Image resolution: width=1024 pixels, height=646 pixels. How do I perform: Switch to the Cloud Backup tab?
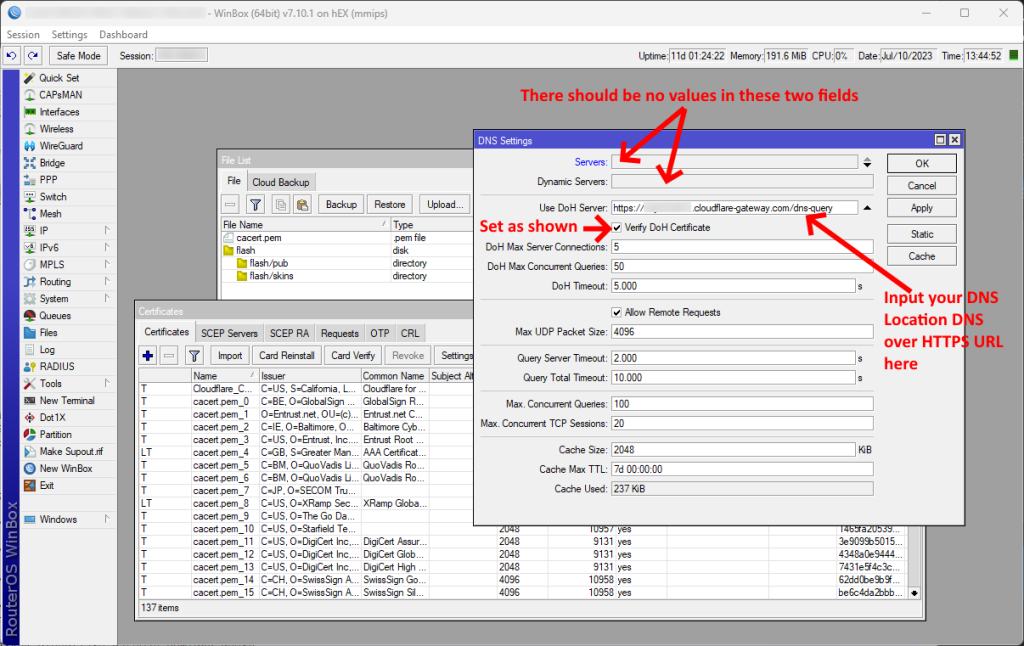281,182
